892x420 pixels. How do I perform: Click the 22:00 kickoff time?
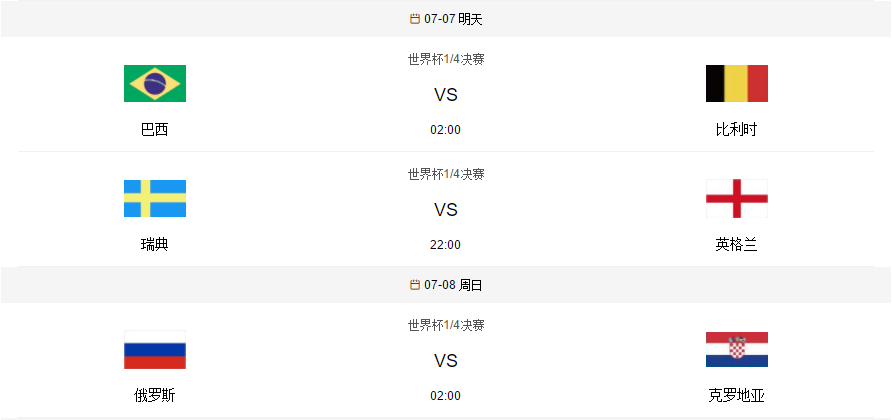coord(446,245)
